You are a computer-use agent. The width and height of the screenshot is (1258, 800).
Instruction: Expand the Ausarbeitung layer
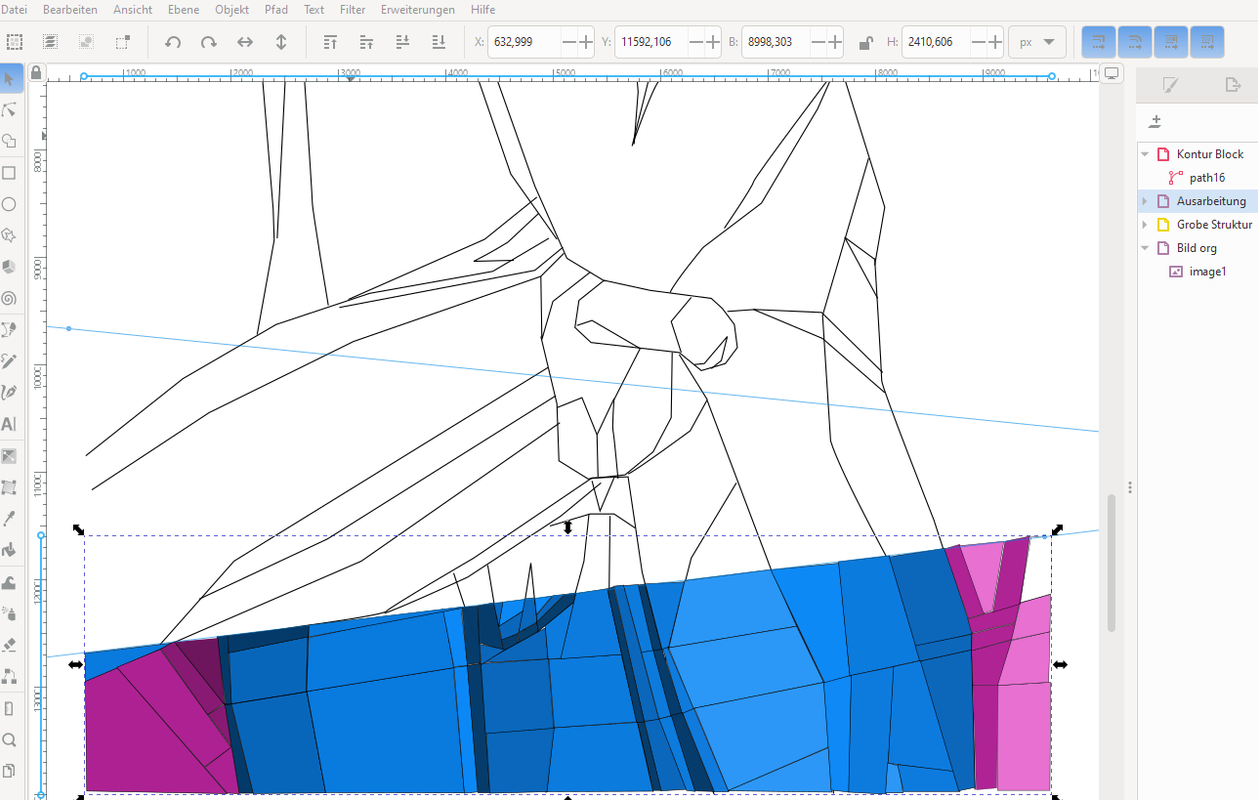pos(1145,201)
